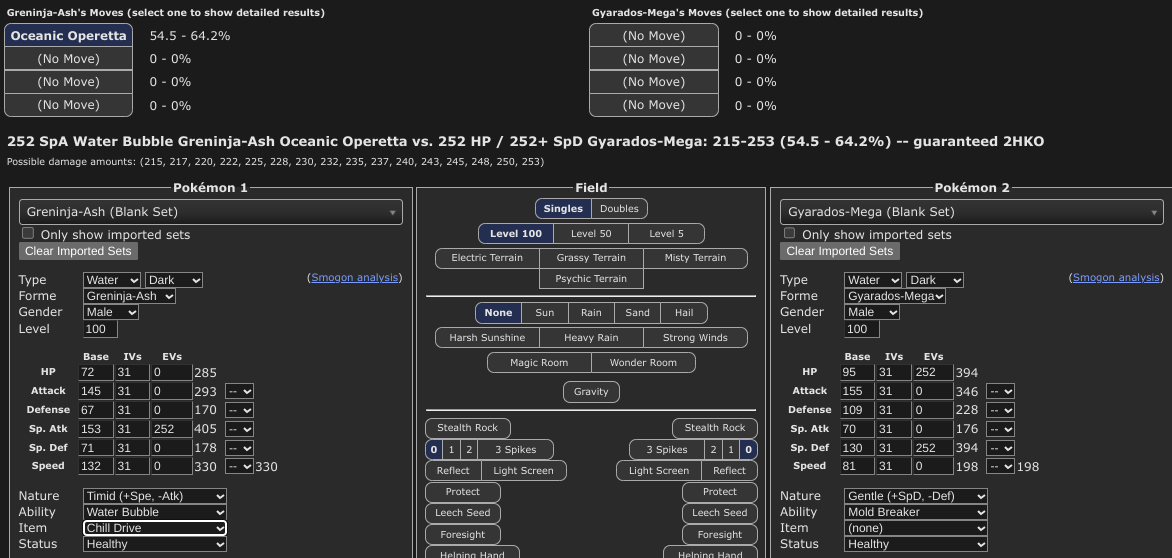
Task: Toggle Magic Room field effect
Action: 539,363
